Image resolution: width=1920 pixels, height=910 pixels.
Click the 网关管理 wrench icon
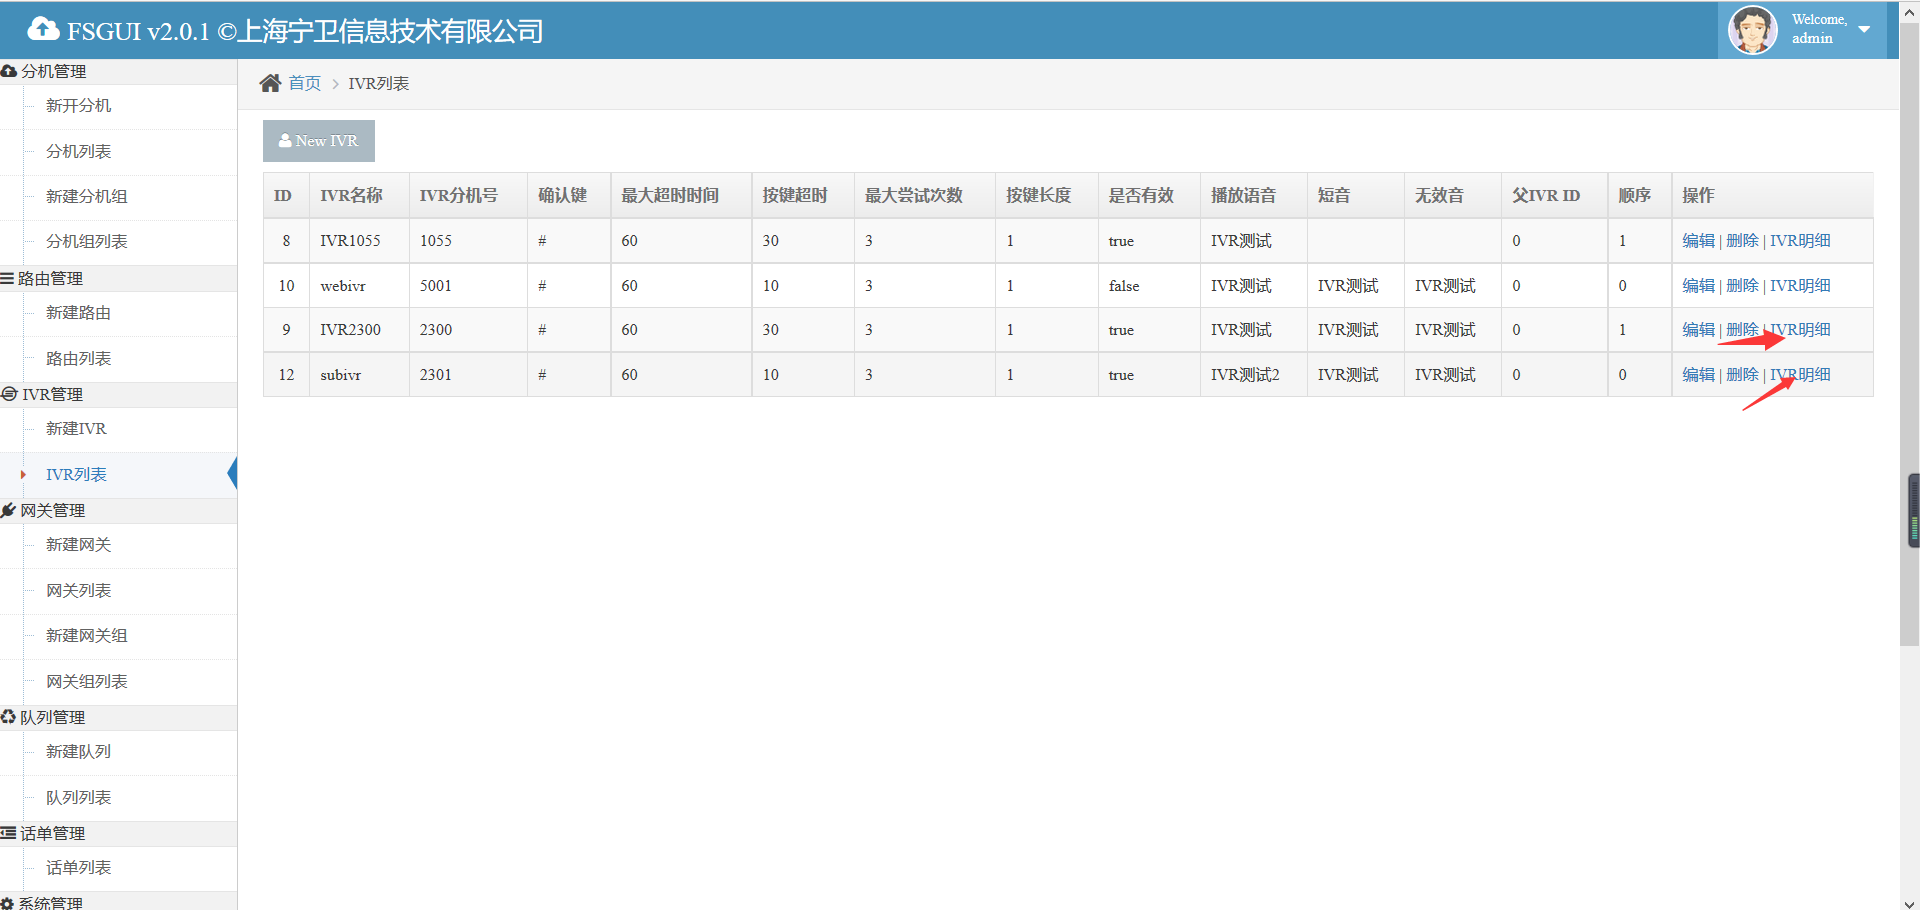[9, 510]
